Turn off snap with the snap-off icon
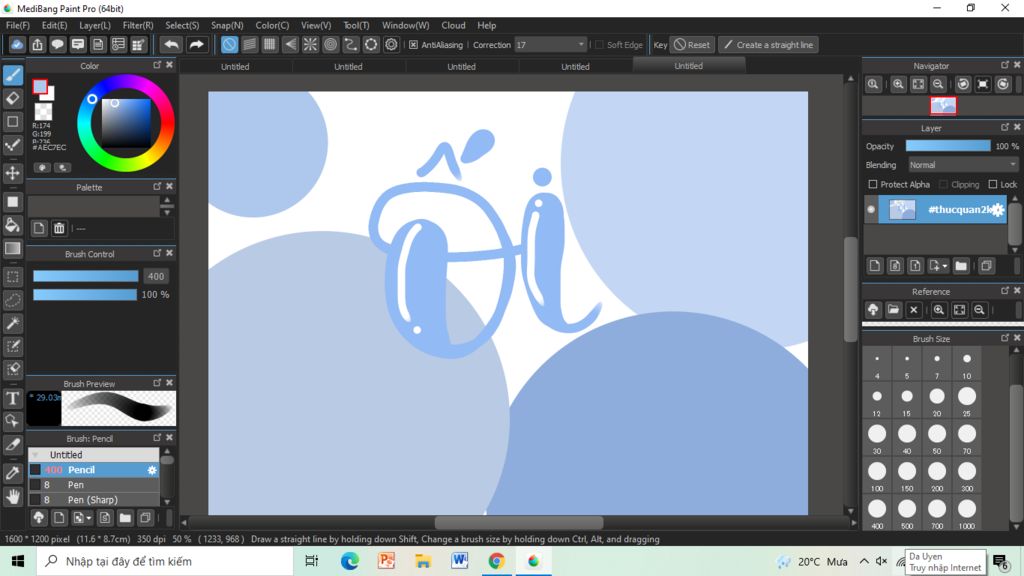 [229, 44]
